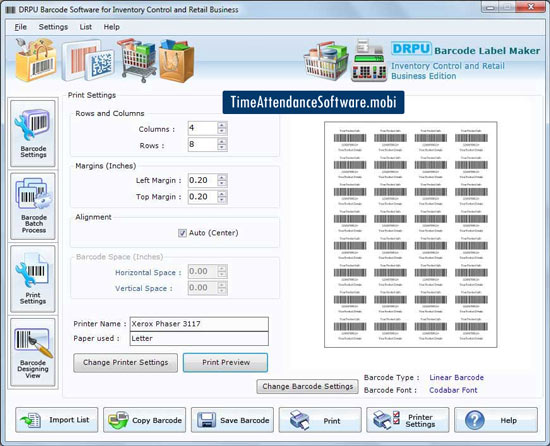Switch to Barcode Designing View icon

point(33,352)
